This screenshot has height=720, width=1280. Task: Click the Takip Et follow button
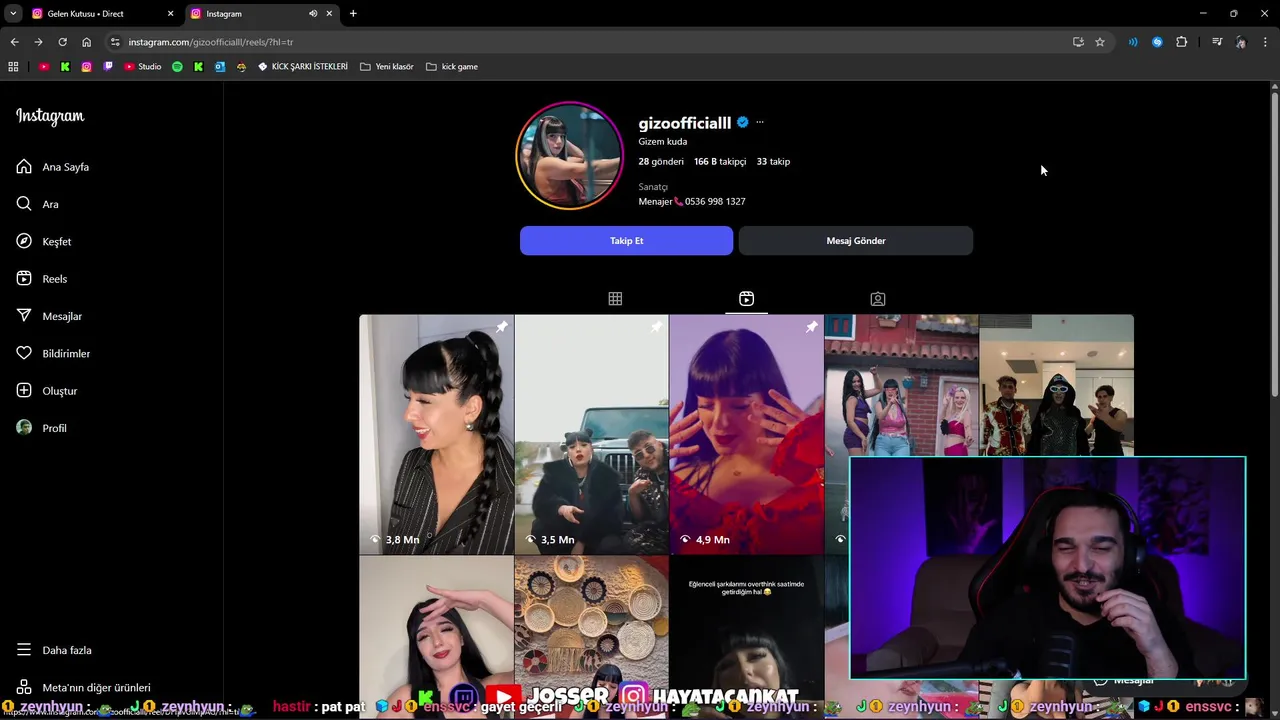(626, 241)
